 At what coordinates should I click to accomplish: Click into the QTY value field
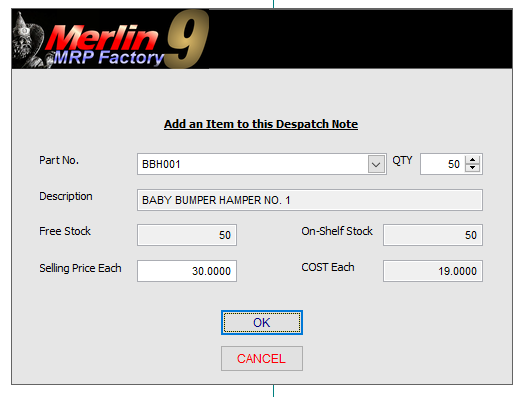pyautogui.click(x=443, y=164)
